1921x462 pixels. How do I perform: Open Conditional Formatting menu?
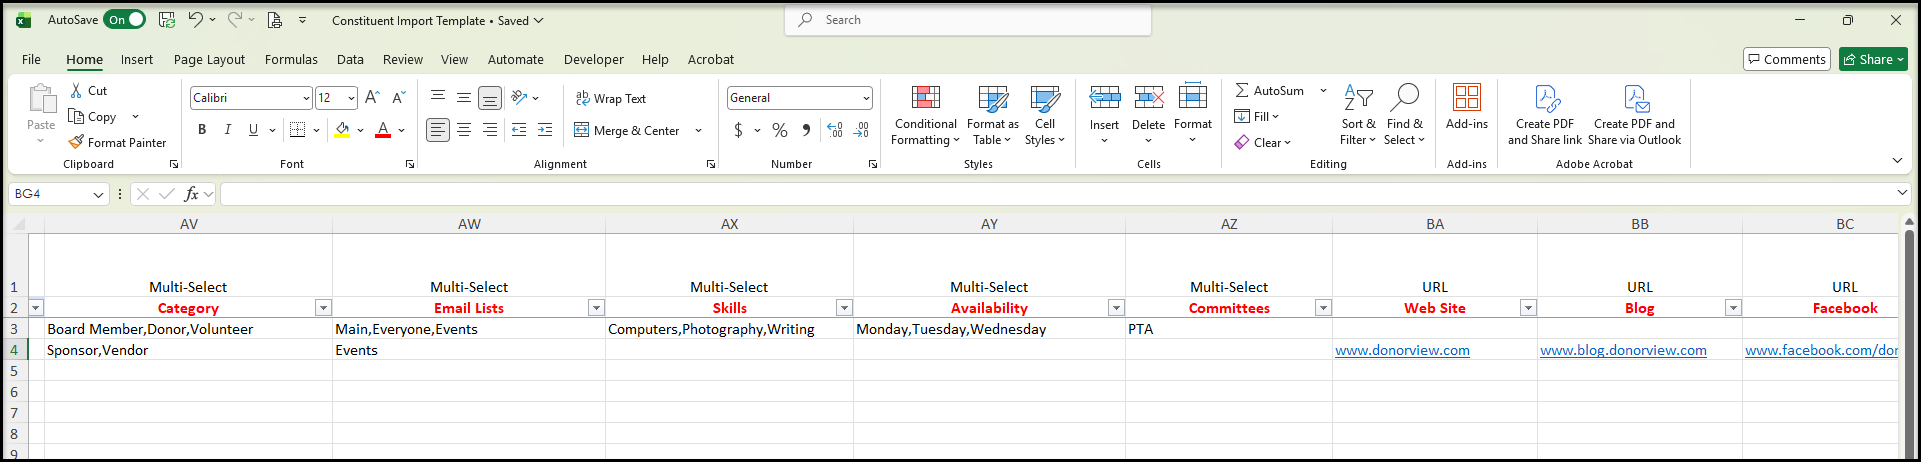[926, 115]
